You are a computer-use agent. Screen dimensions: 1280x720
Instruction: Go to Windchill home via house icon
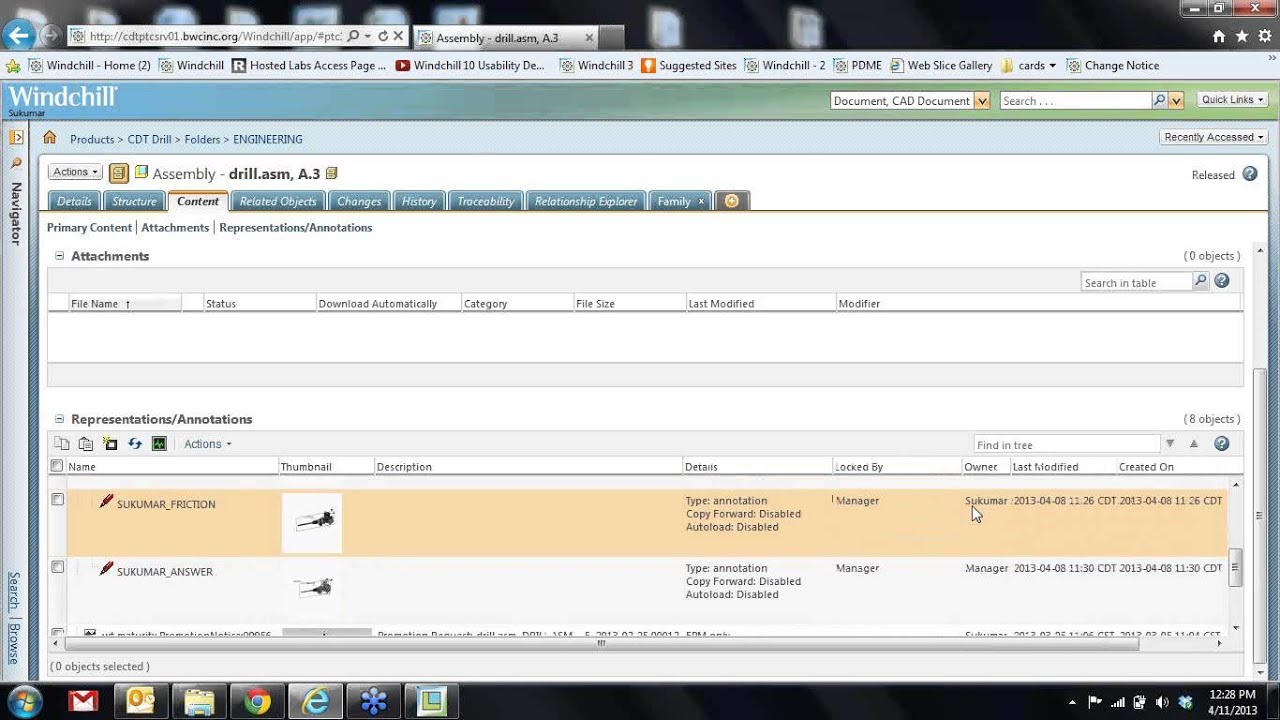click(x=49, y=138)
